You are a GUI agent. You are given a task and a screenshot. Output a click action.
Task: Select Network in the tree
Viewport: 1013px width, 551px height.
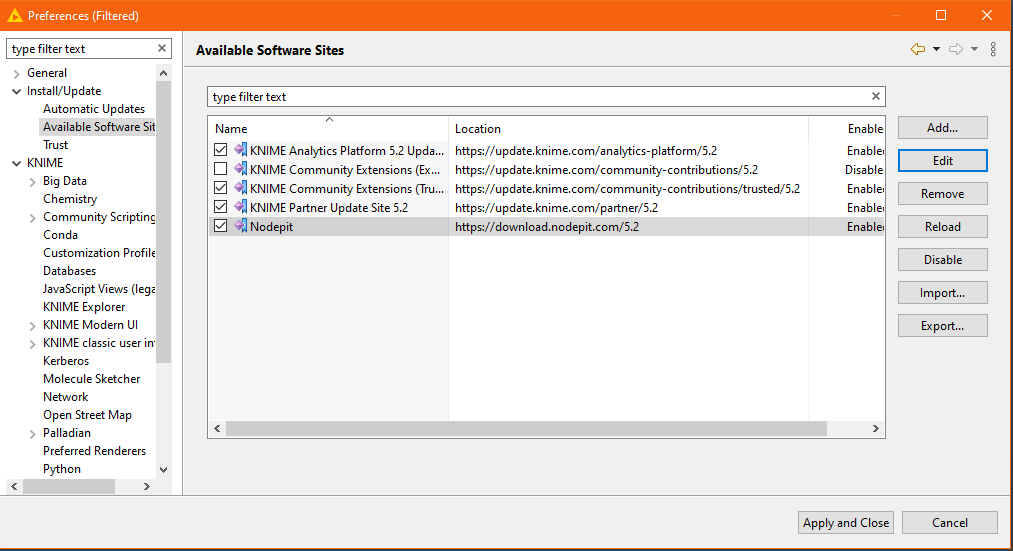click(65, 397)
